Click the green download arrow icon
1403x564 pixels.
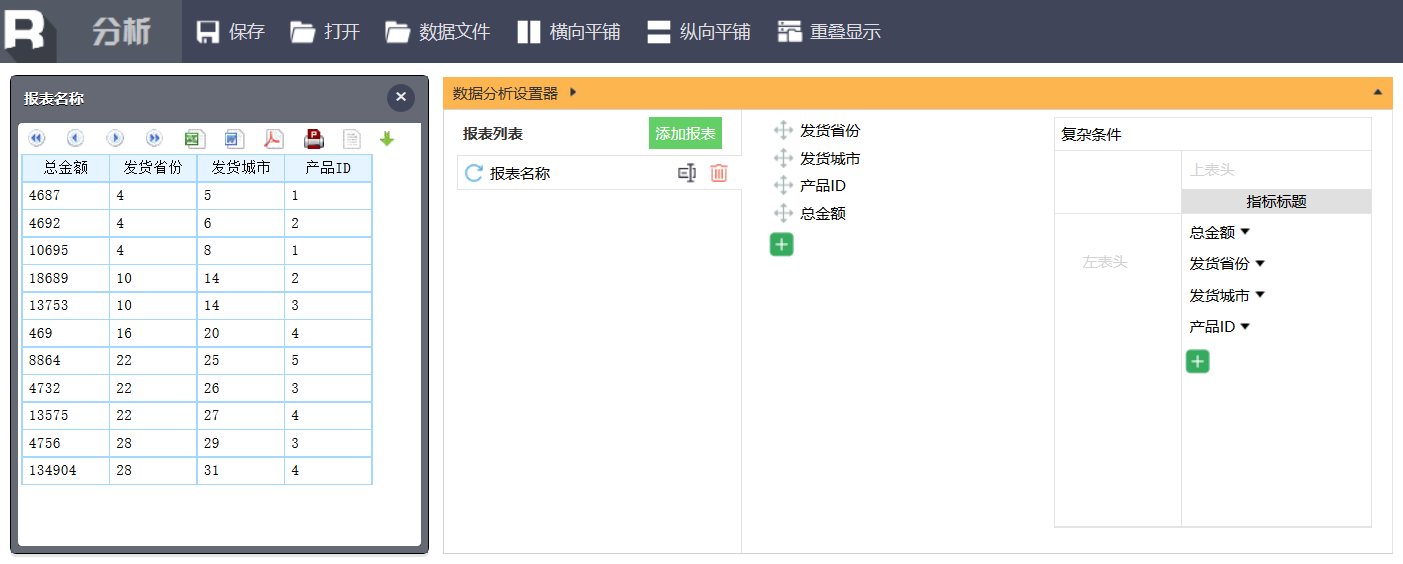387,139
